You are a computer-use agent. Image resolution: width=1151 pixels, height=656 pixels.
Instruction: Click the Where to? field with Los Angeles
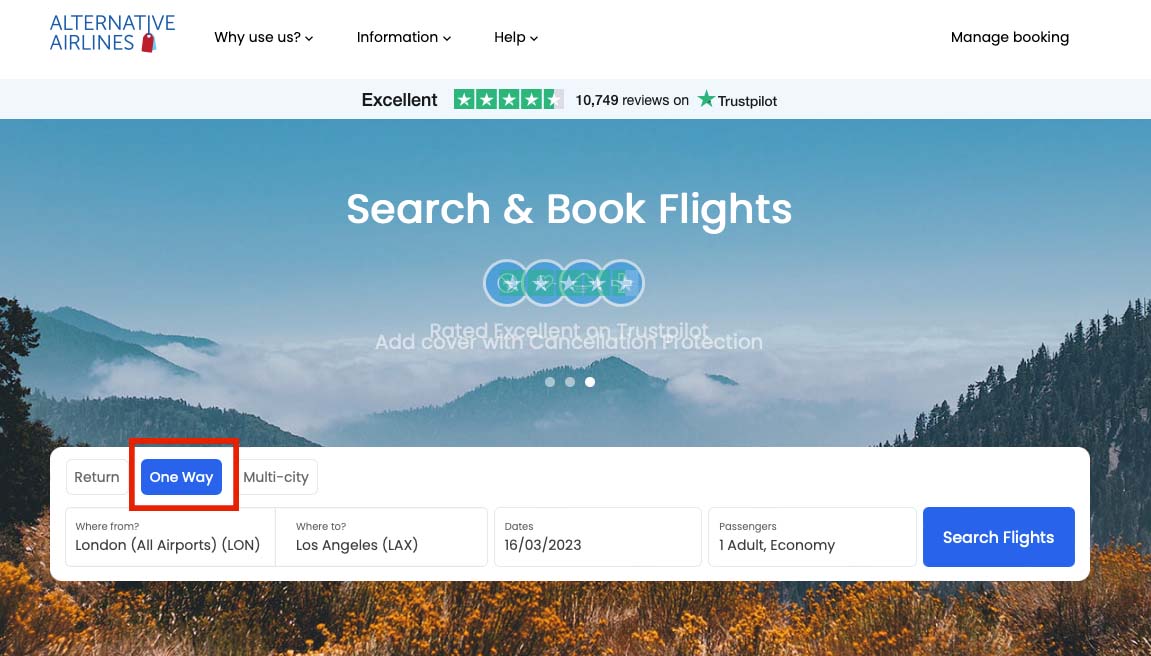(381, 537)
